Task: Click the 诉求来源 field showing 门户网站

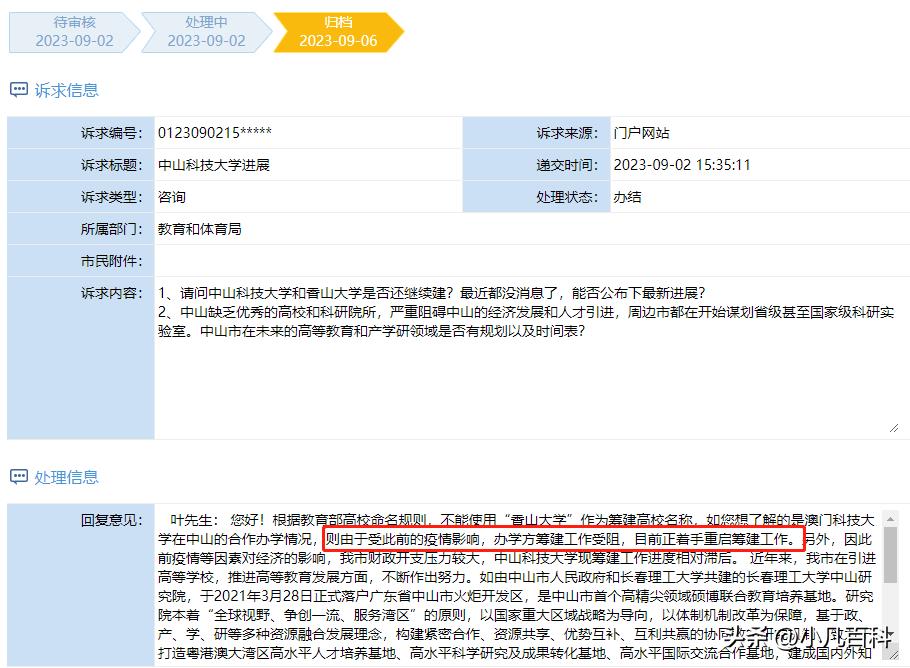Action: pos(754,133)
